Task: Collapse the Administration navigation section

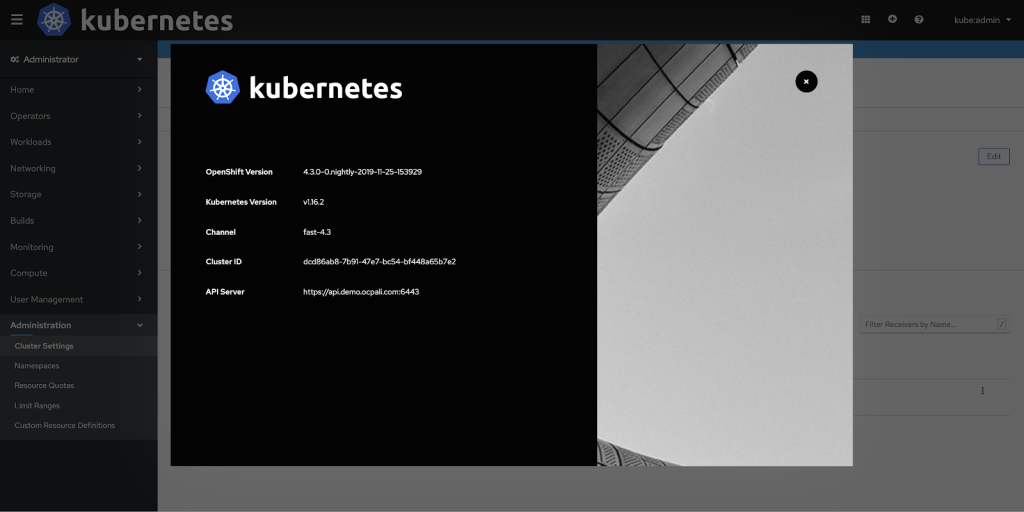Action: tap(78, 325)
